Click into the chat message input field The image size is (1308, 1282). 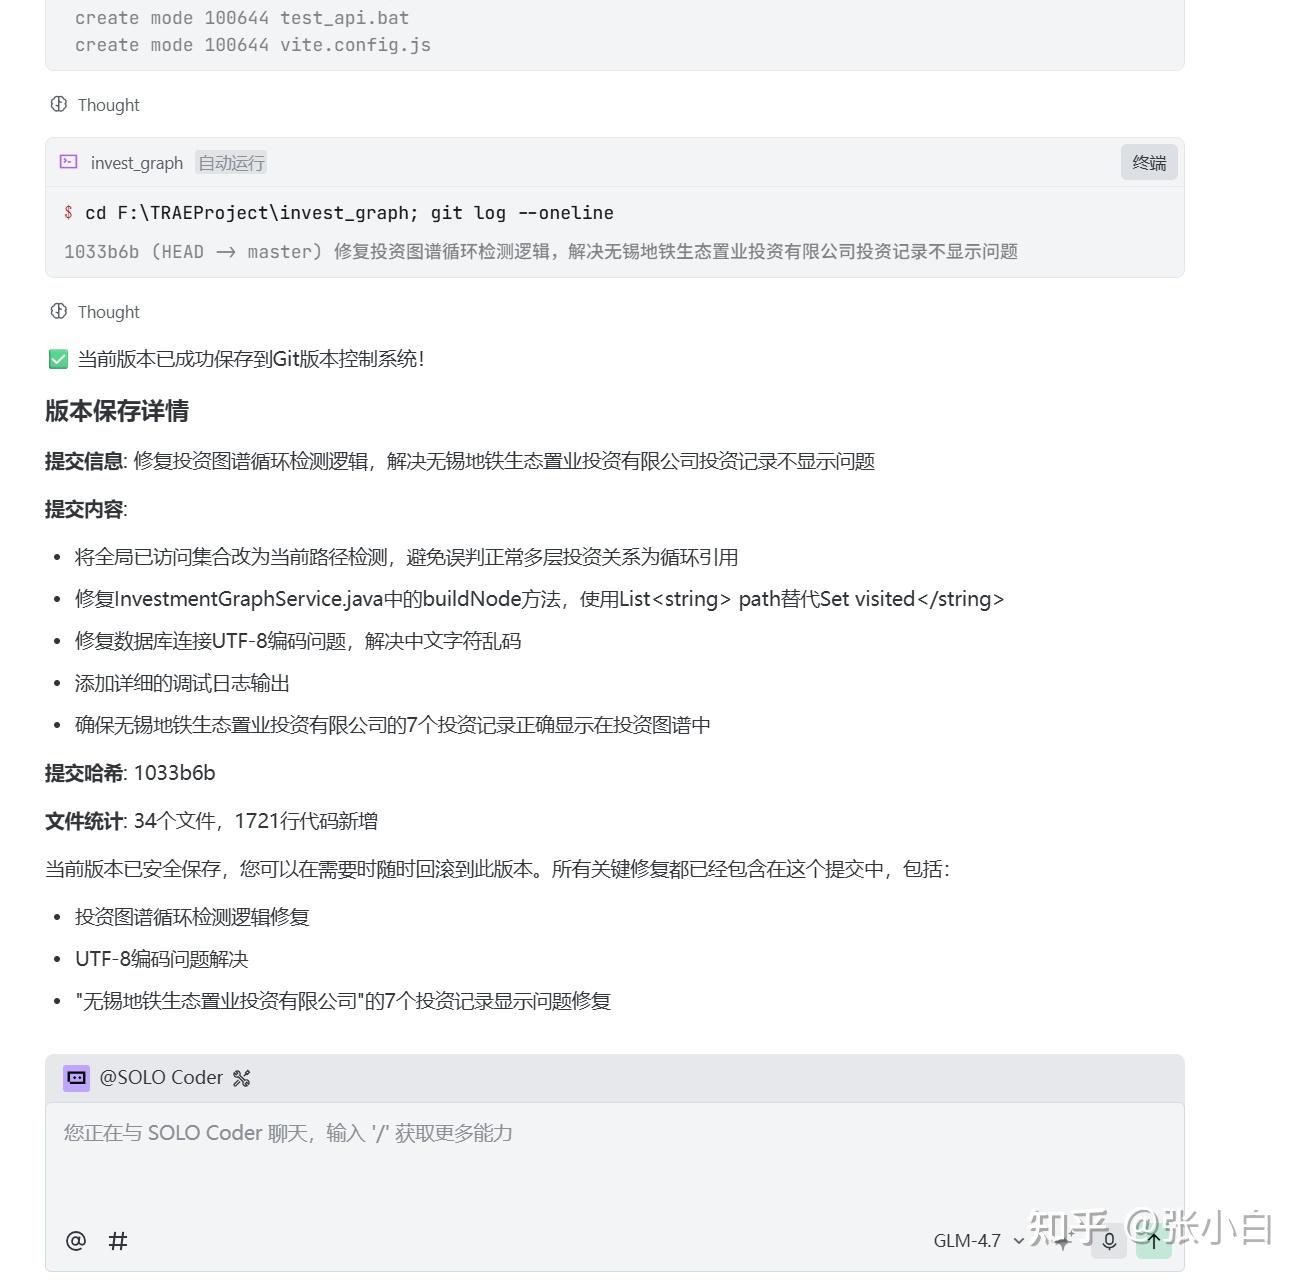(x=614, y=1160)
